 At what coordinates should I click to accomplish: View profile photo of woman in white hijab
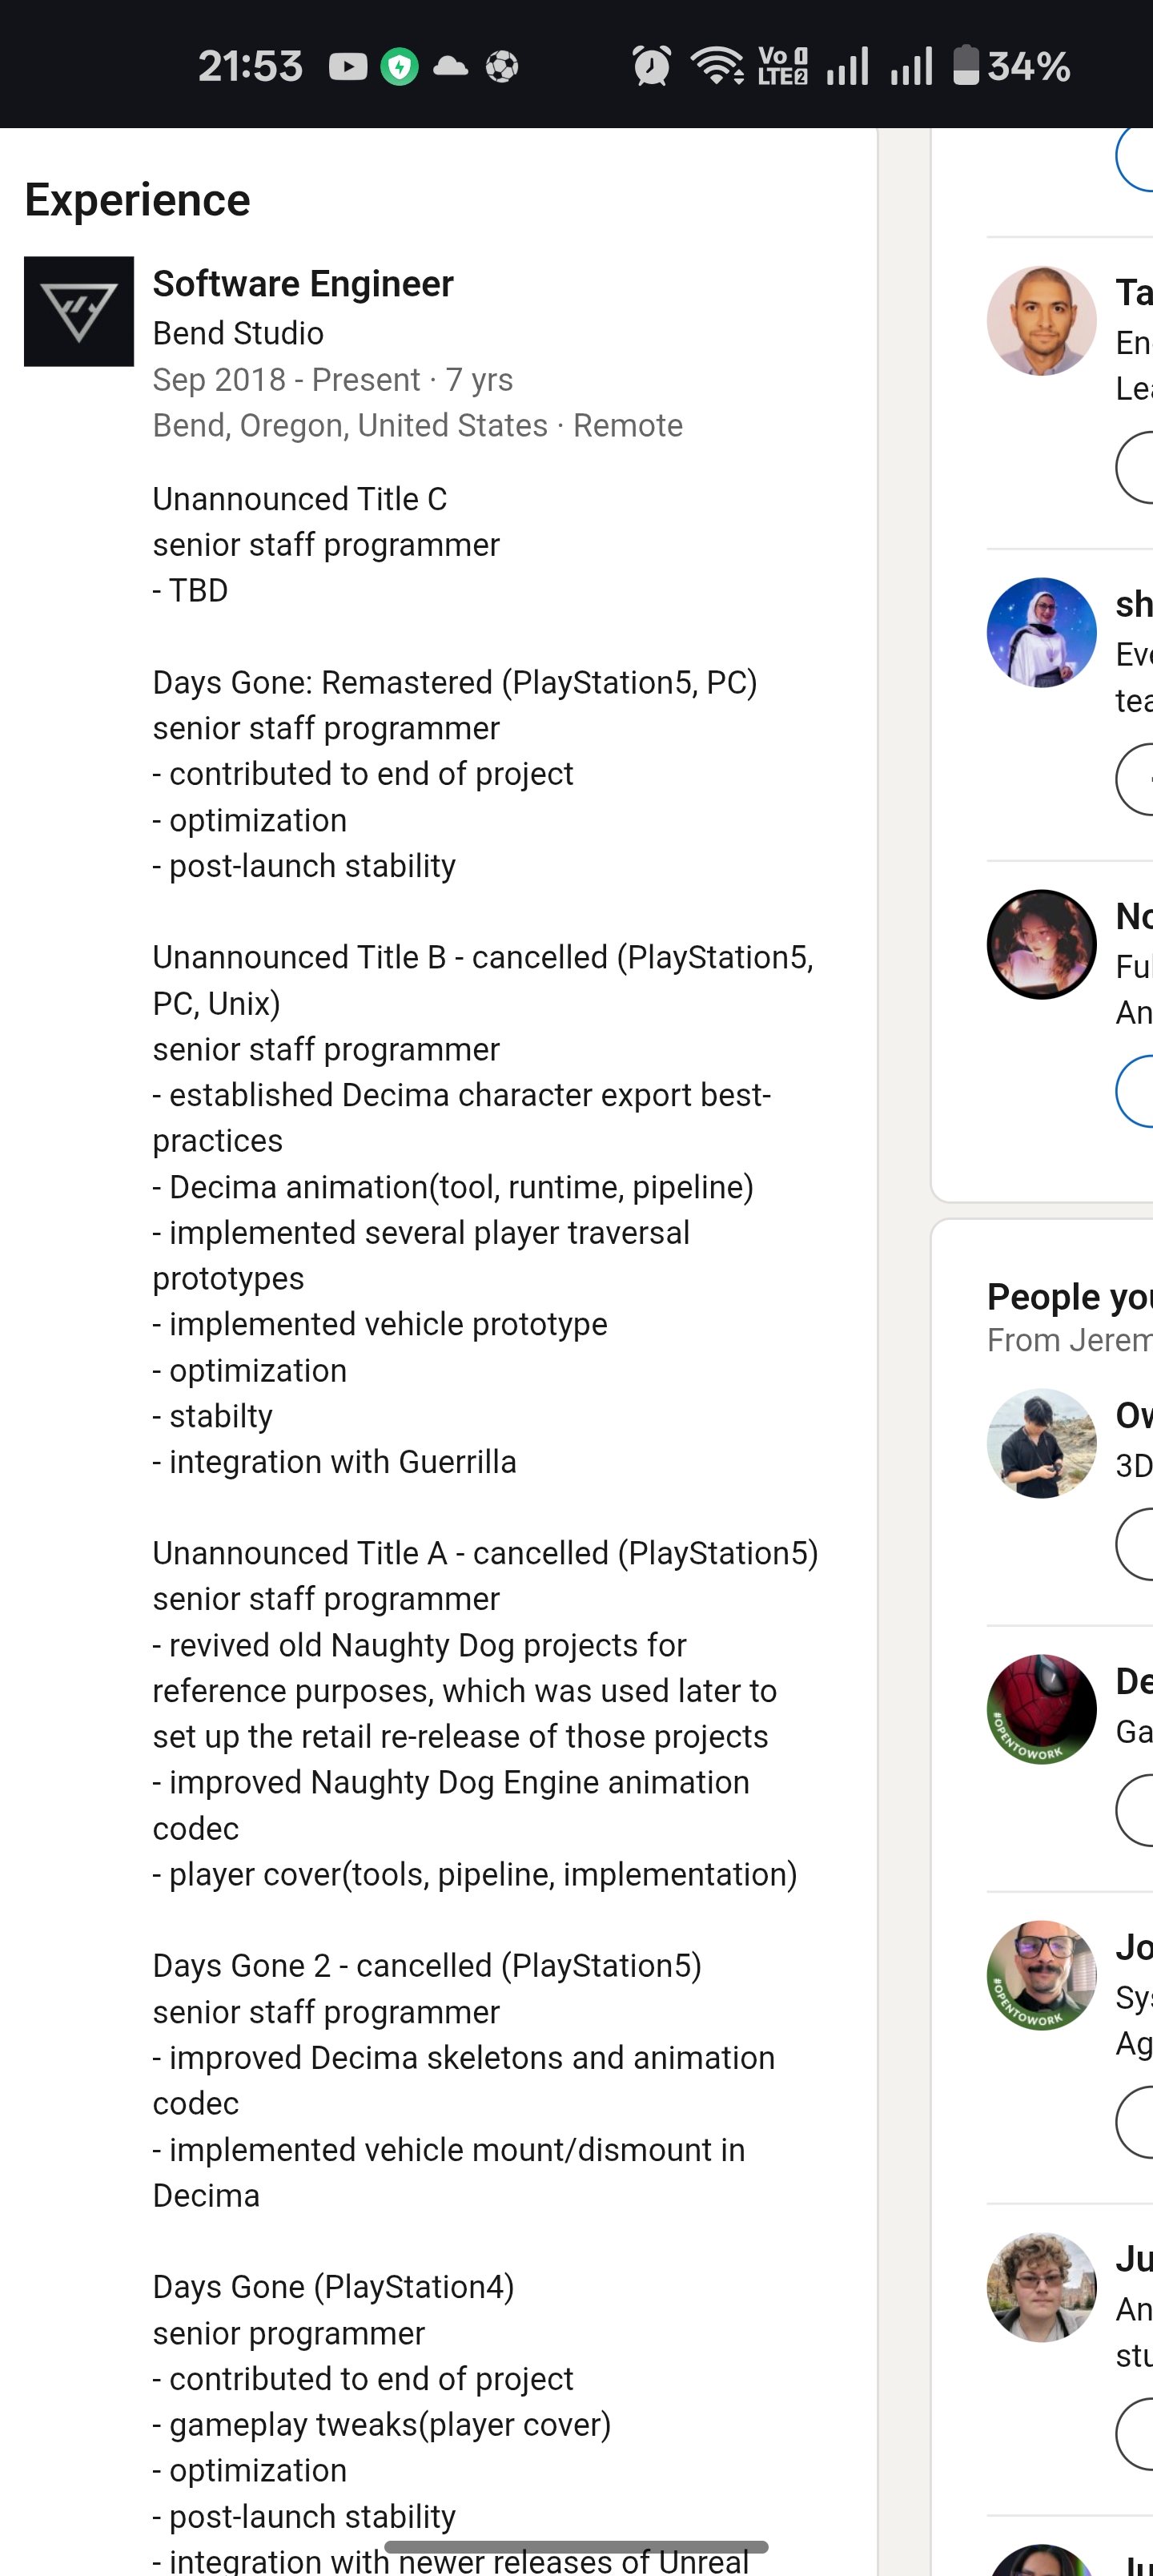[x=1041, y=632]
